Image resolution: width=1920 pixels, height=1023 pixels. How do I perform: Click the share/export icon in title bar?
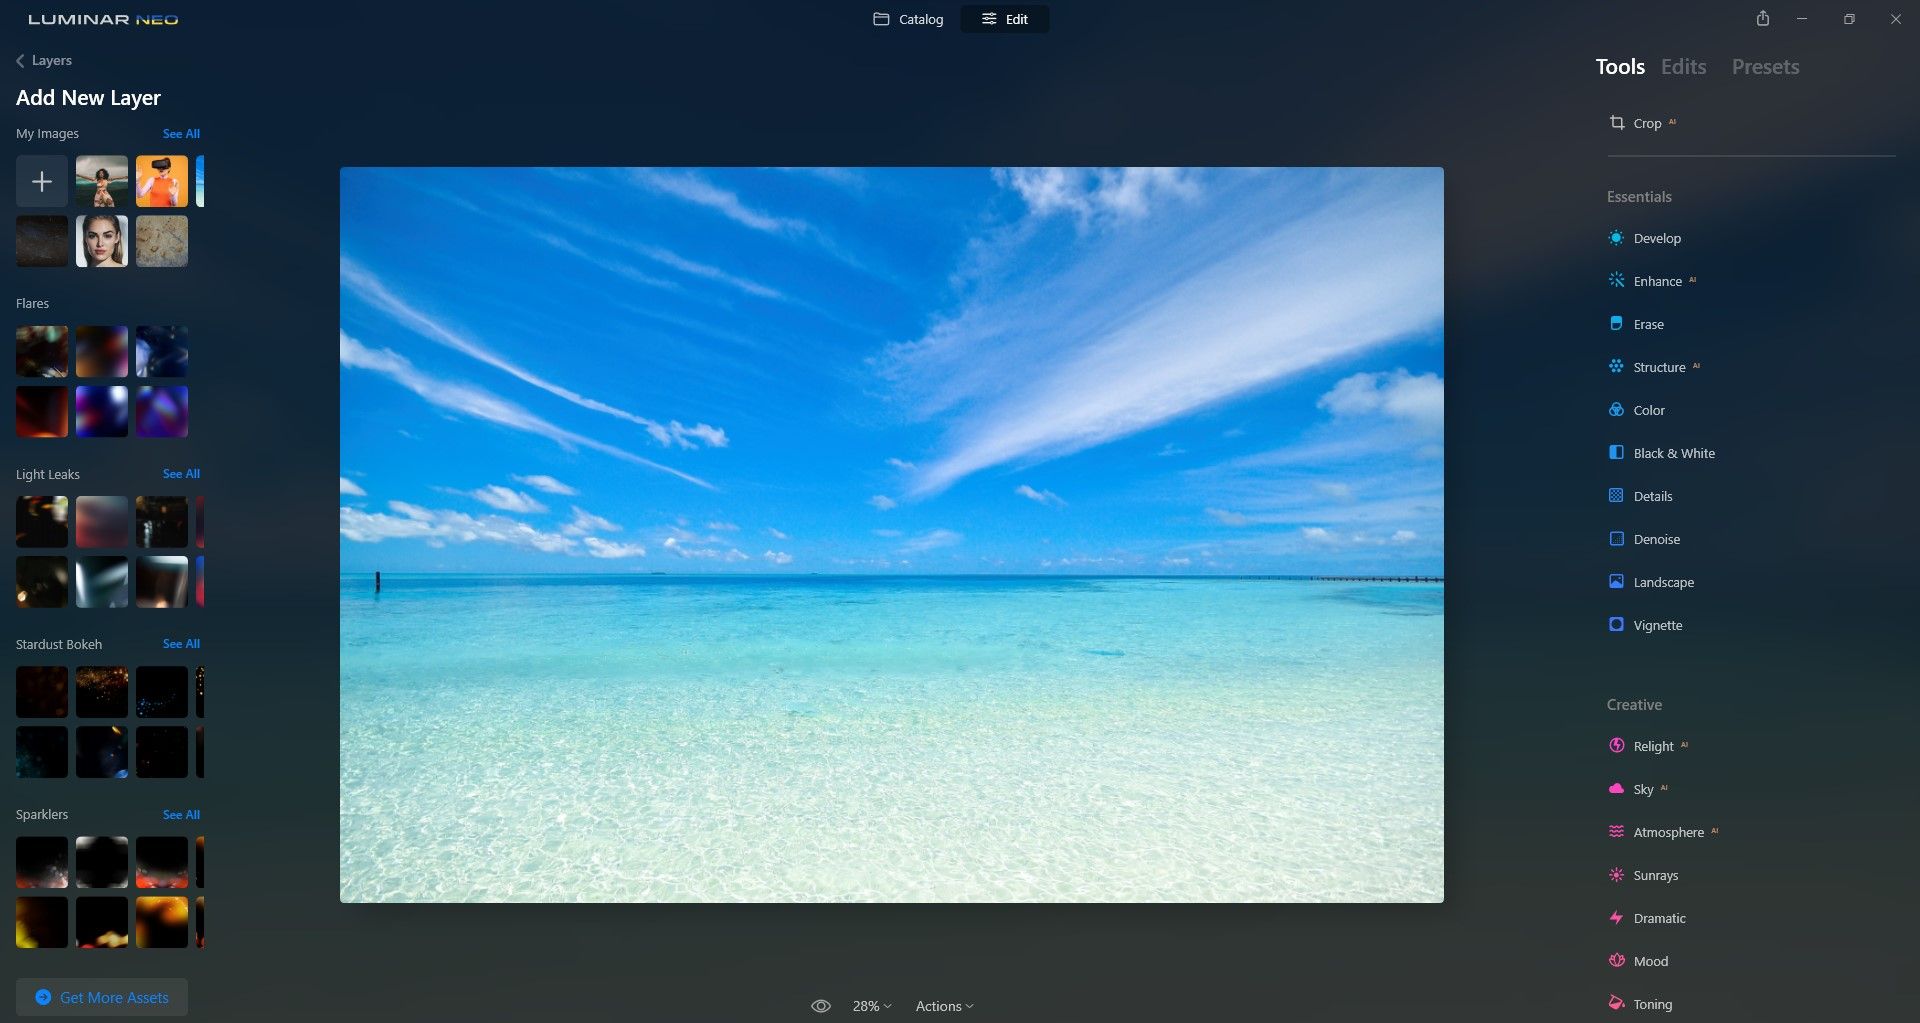coord(1763,19)
